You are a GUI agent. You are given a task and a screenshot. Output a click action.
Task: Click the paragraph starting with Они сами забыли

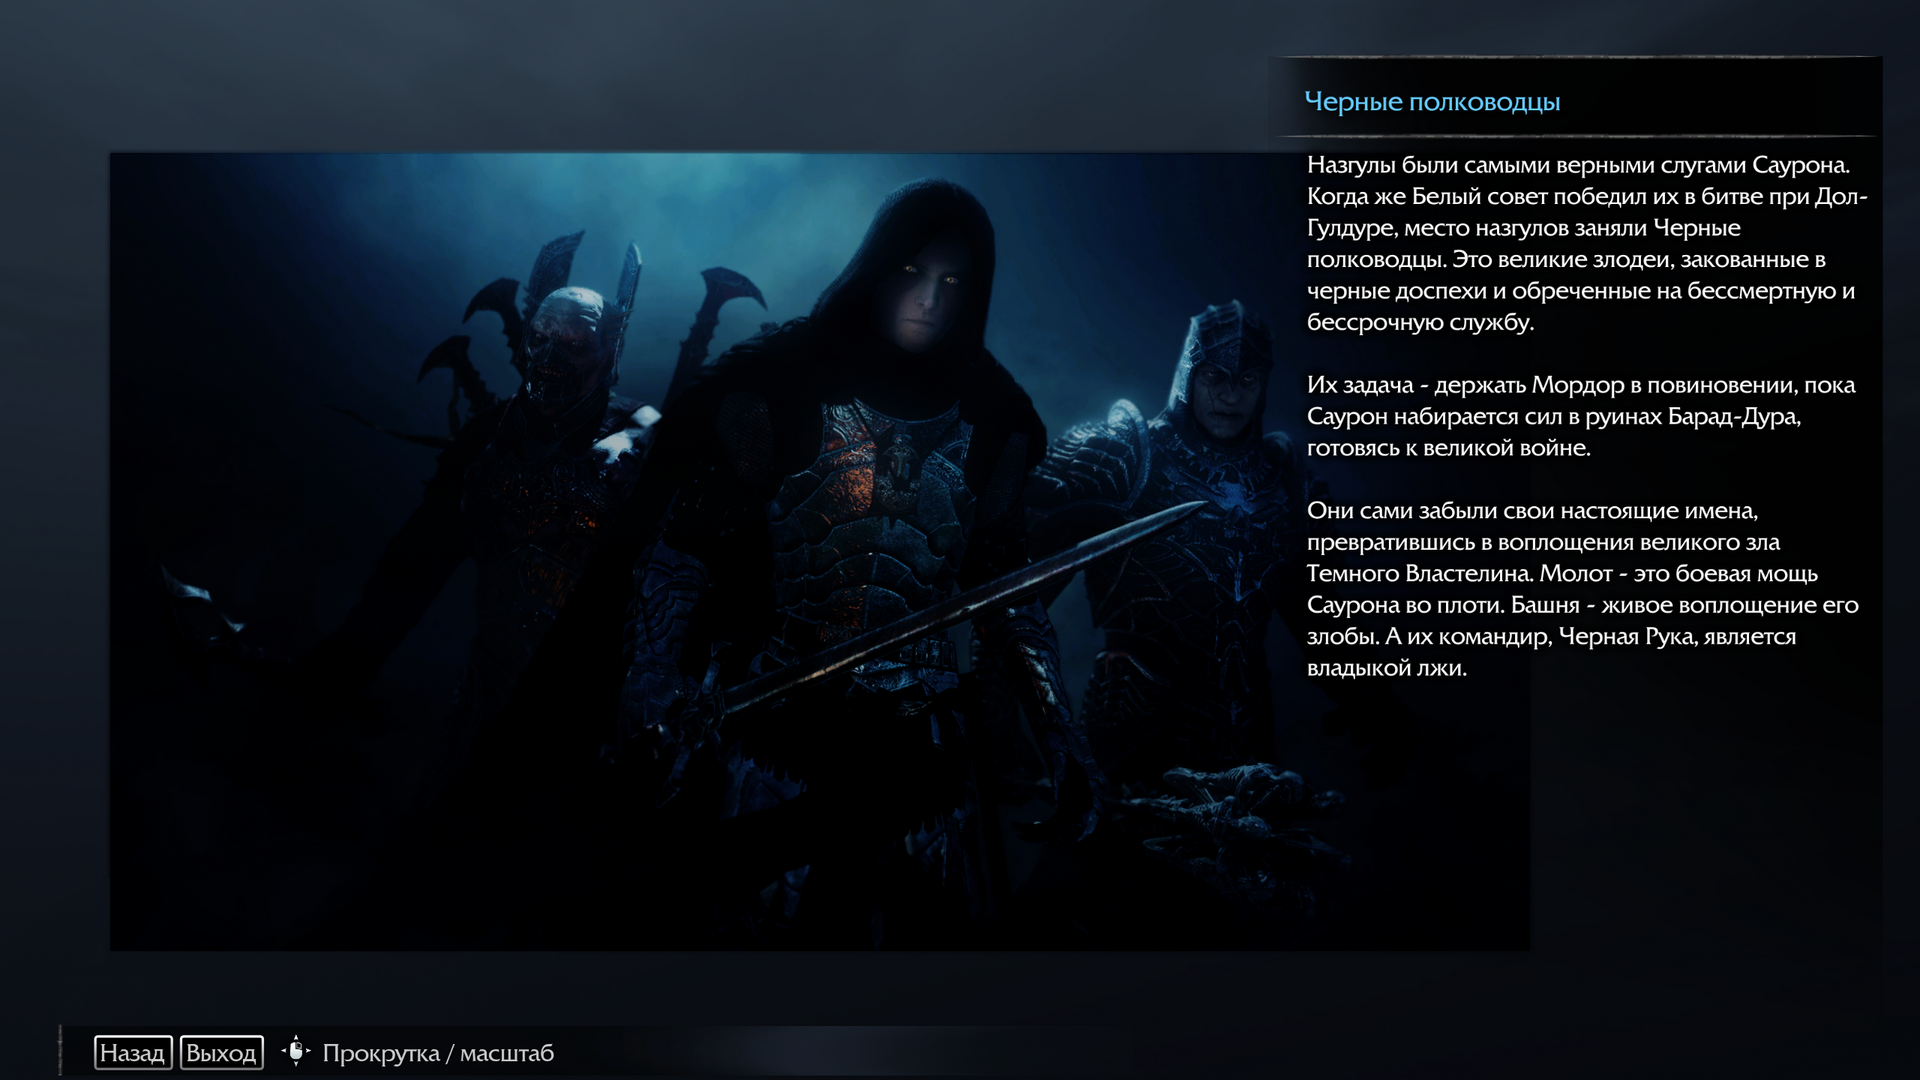coord(1582,589)
